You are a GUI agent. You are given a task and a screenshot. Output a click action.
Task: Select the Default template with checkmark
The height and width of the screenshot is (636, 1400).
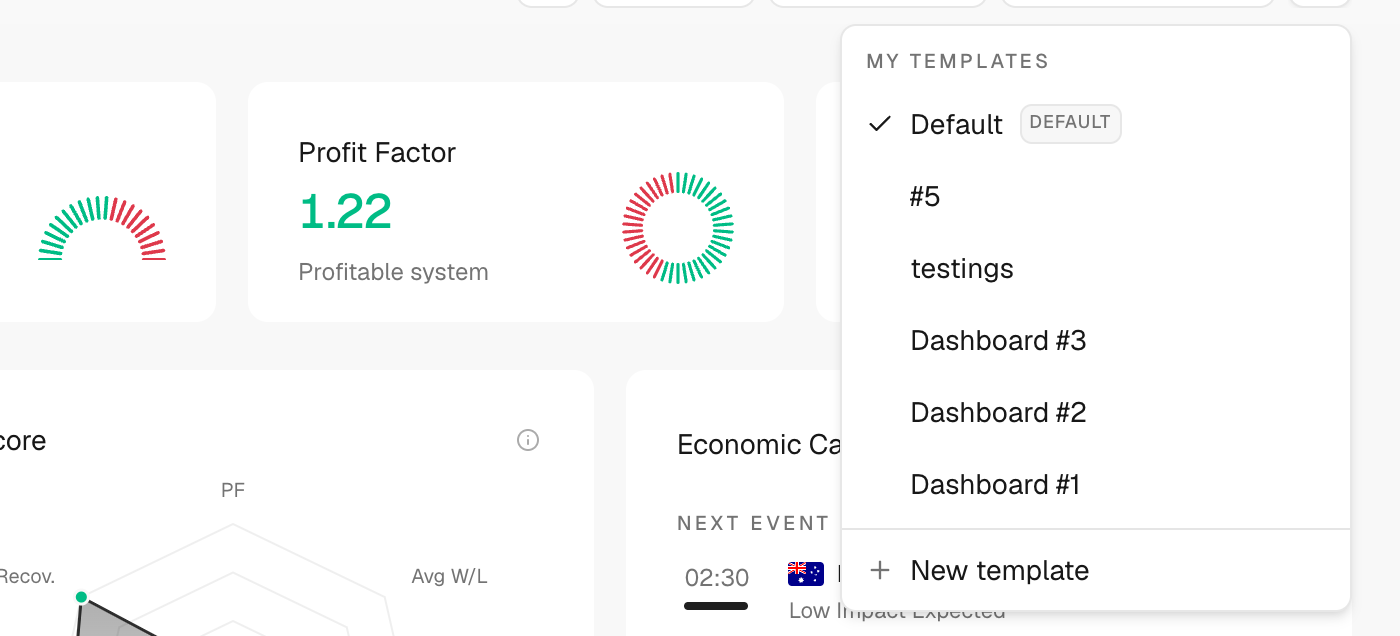[x=1096, y=124]
